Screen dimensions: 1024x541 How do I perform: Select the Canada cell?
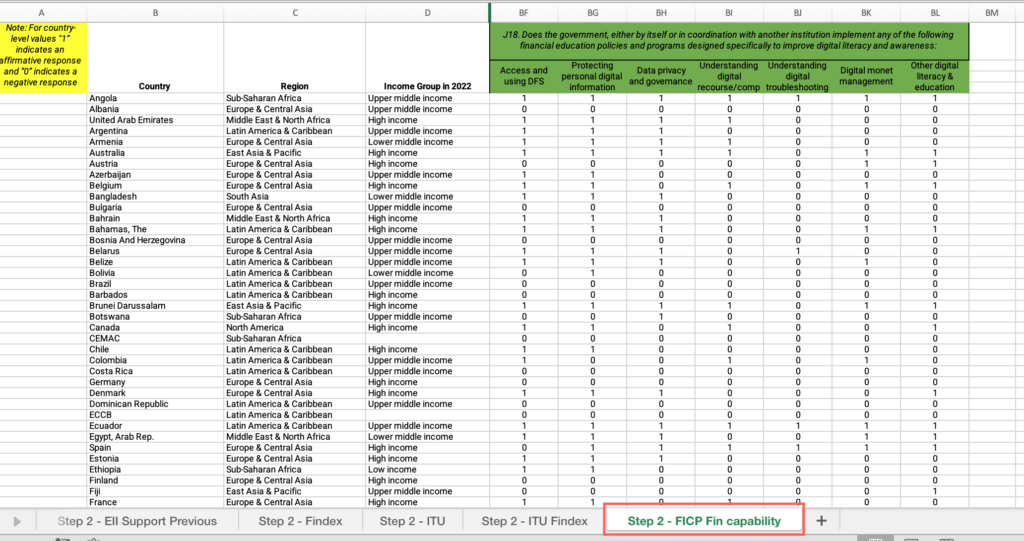pos(155,327)
